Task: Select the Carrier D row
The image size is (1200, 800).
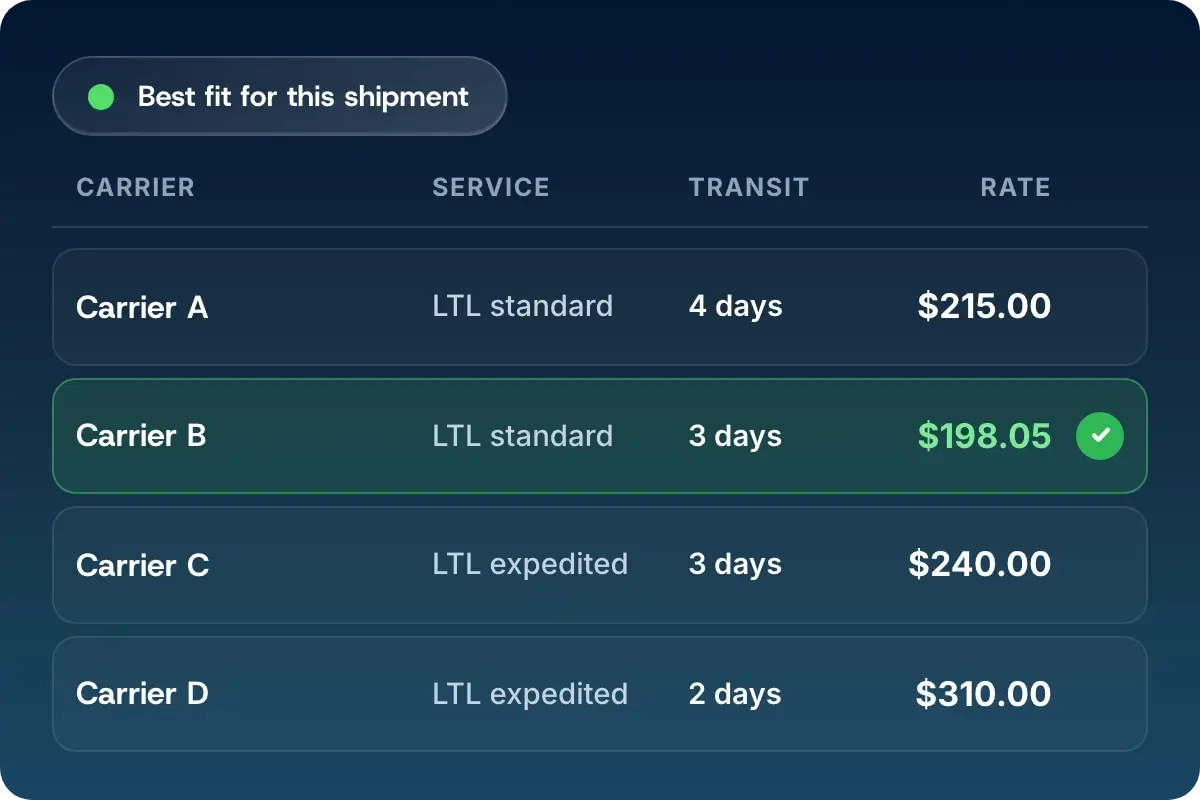Action: 600,694
